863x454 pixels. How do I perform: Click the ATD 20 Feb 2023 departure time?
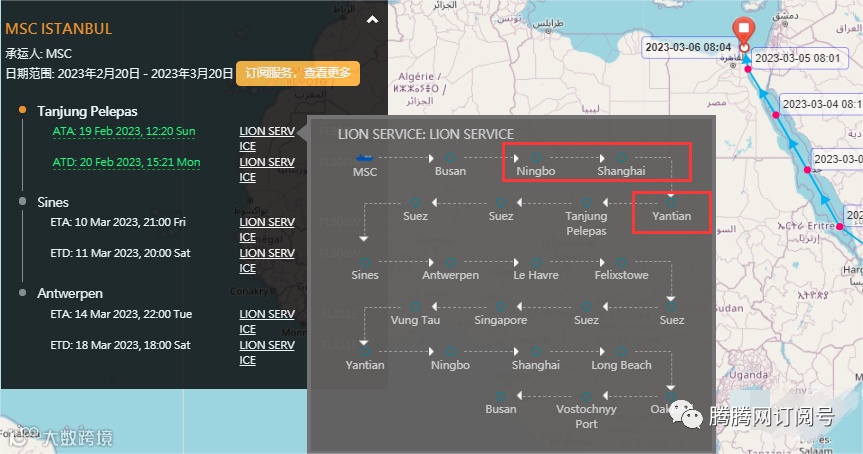point(126,162)
